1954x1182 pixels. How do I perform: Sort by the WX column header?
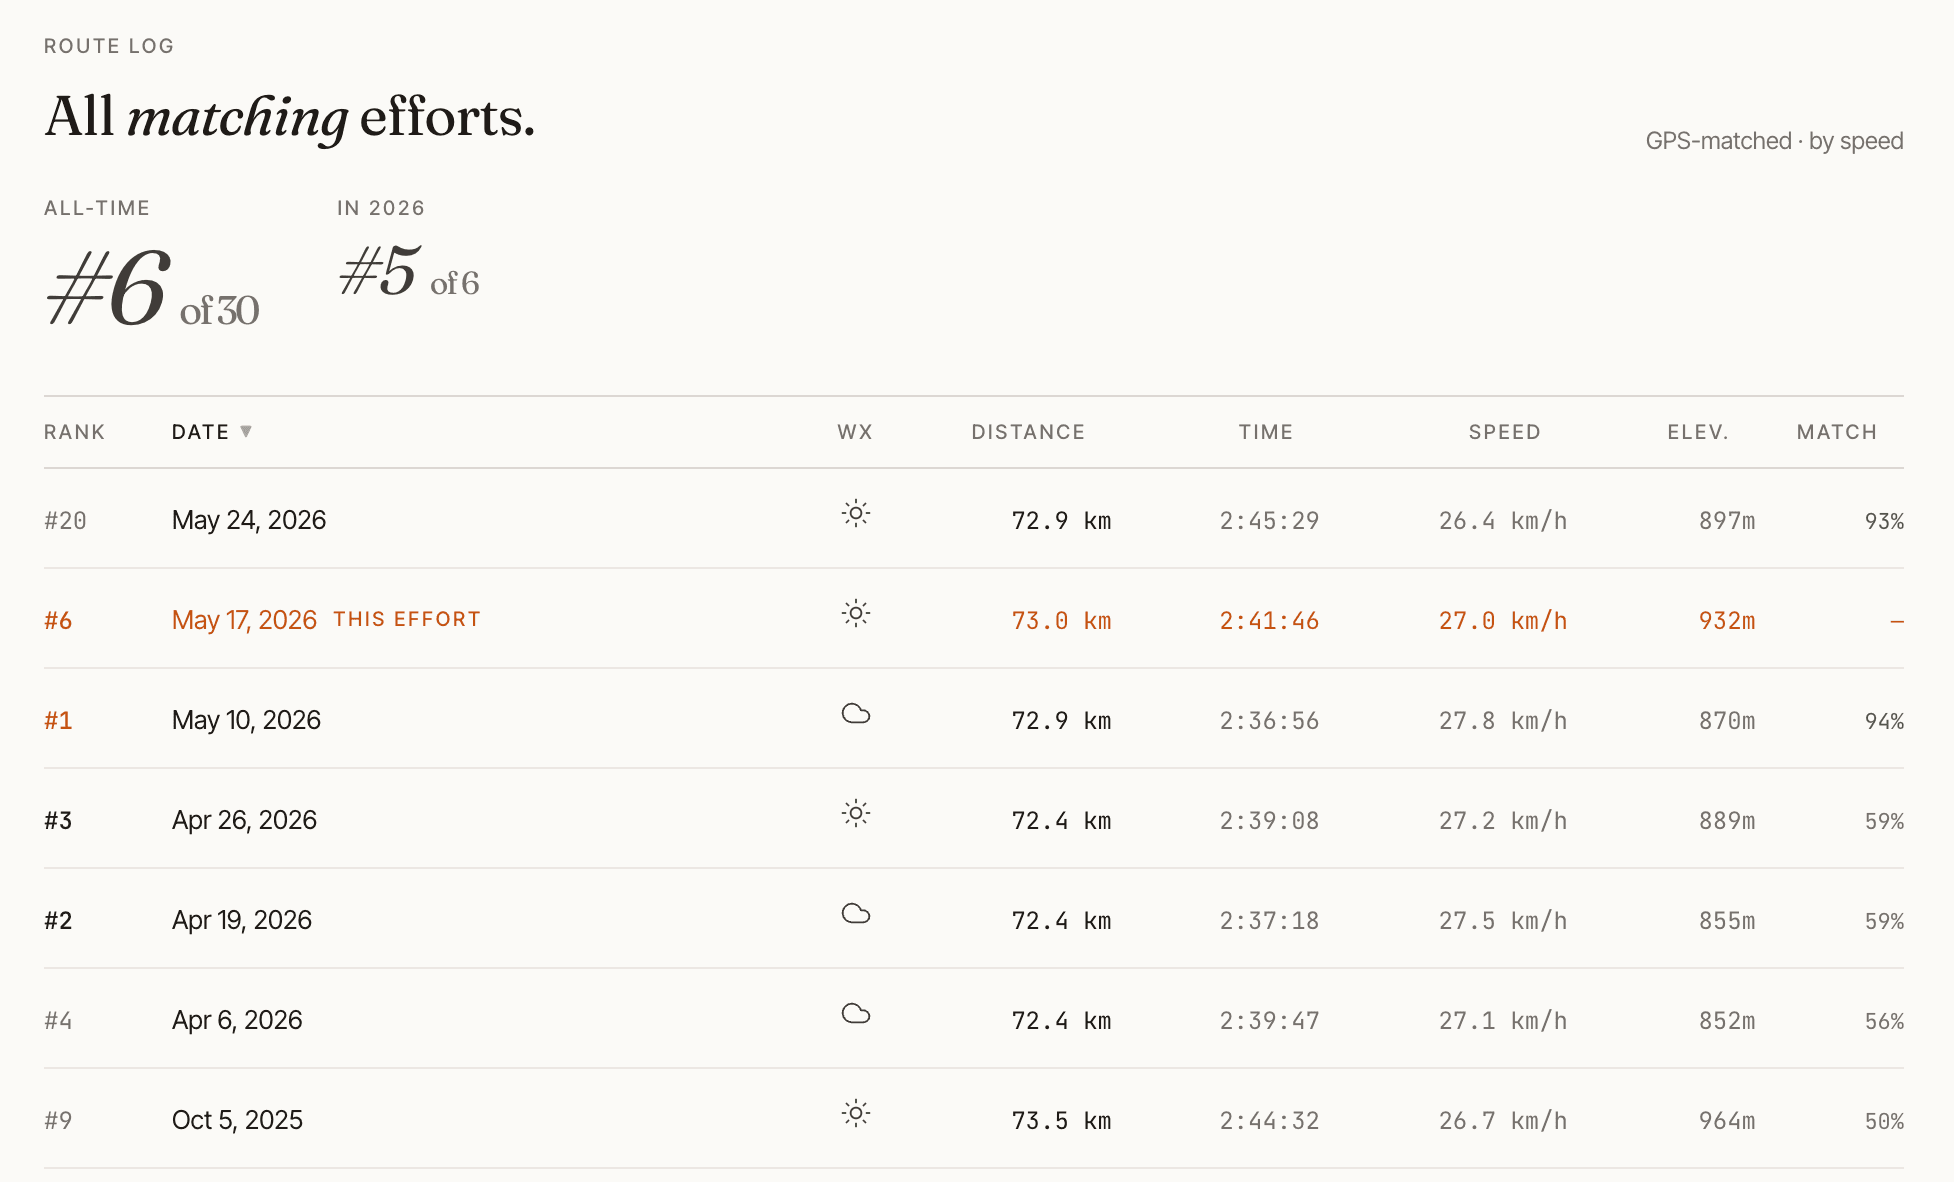click(855, 432)
